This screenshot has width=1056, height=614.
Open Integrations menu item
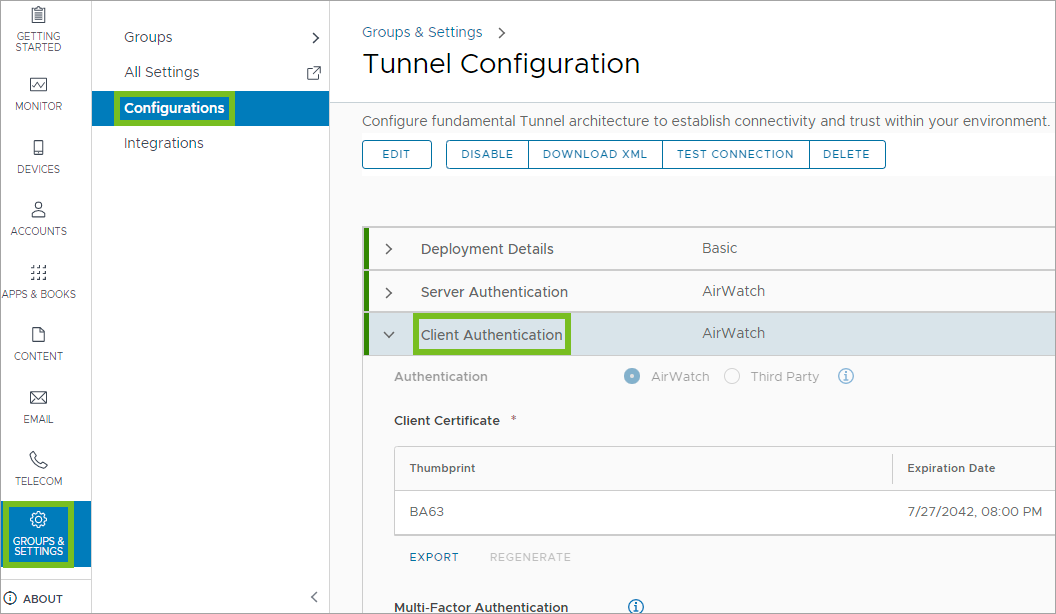[164, 143]
